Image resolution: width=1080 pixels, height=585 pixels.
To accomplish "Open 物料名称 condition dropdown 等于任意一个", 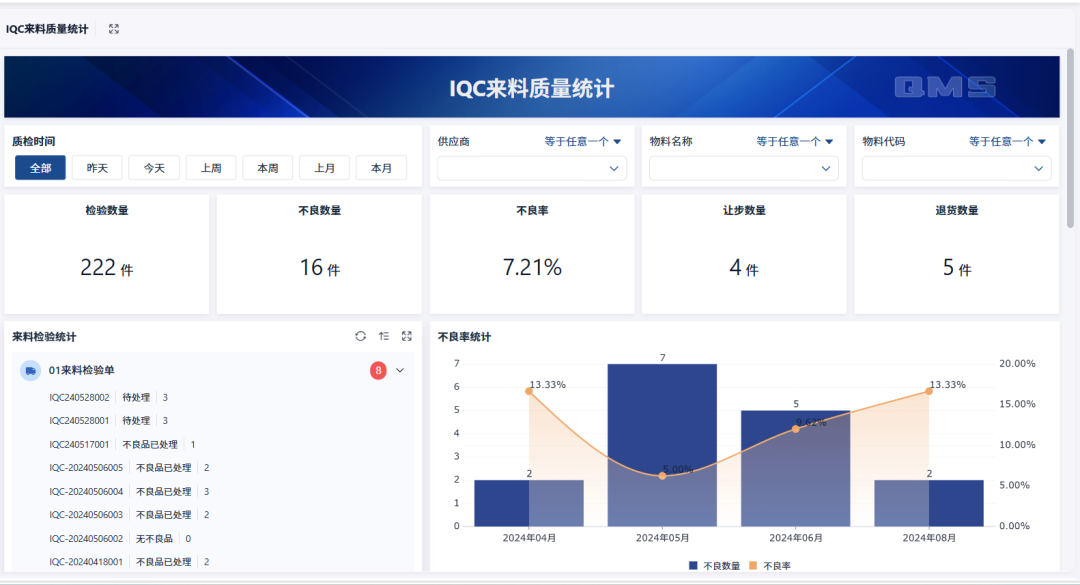I will (x=795, y=141).
